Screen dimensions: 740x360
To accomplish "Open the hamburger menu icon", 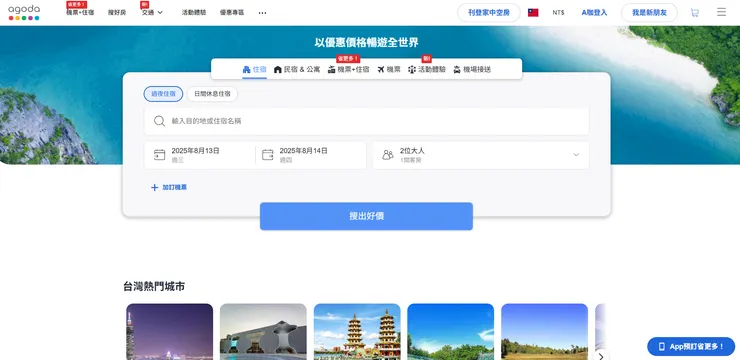I will click(x=721, y=12).
